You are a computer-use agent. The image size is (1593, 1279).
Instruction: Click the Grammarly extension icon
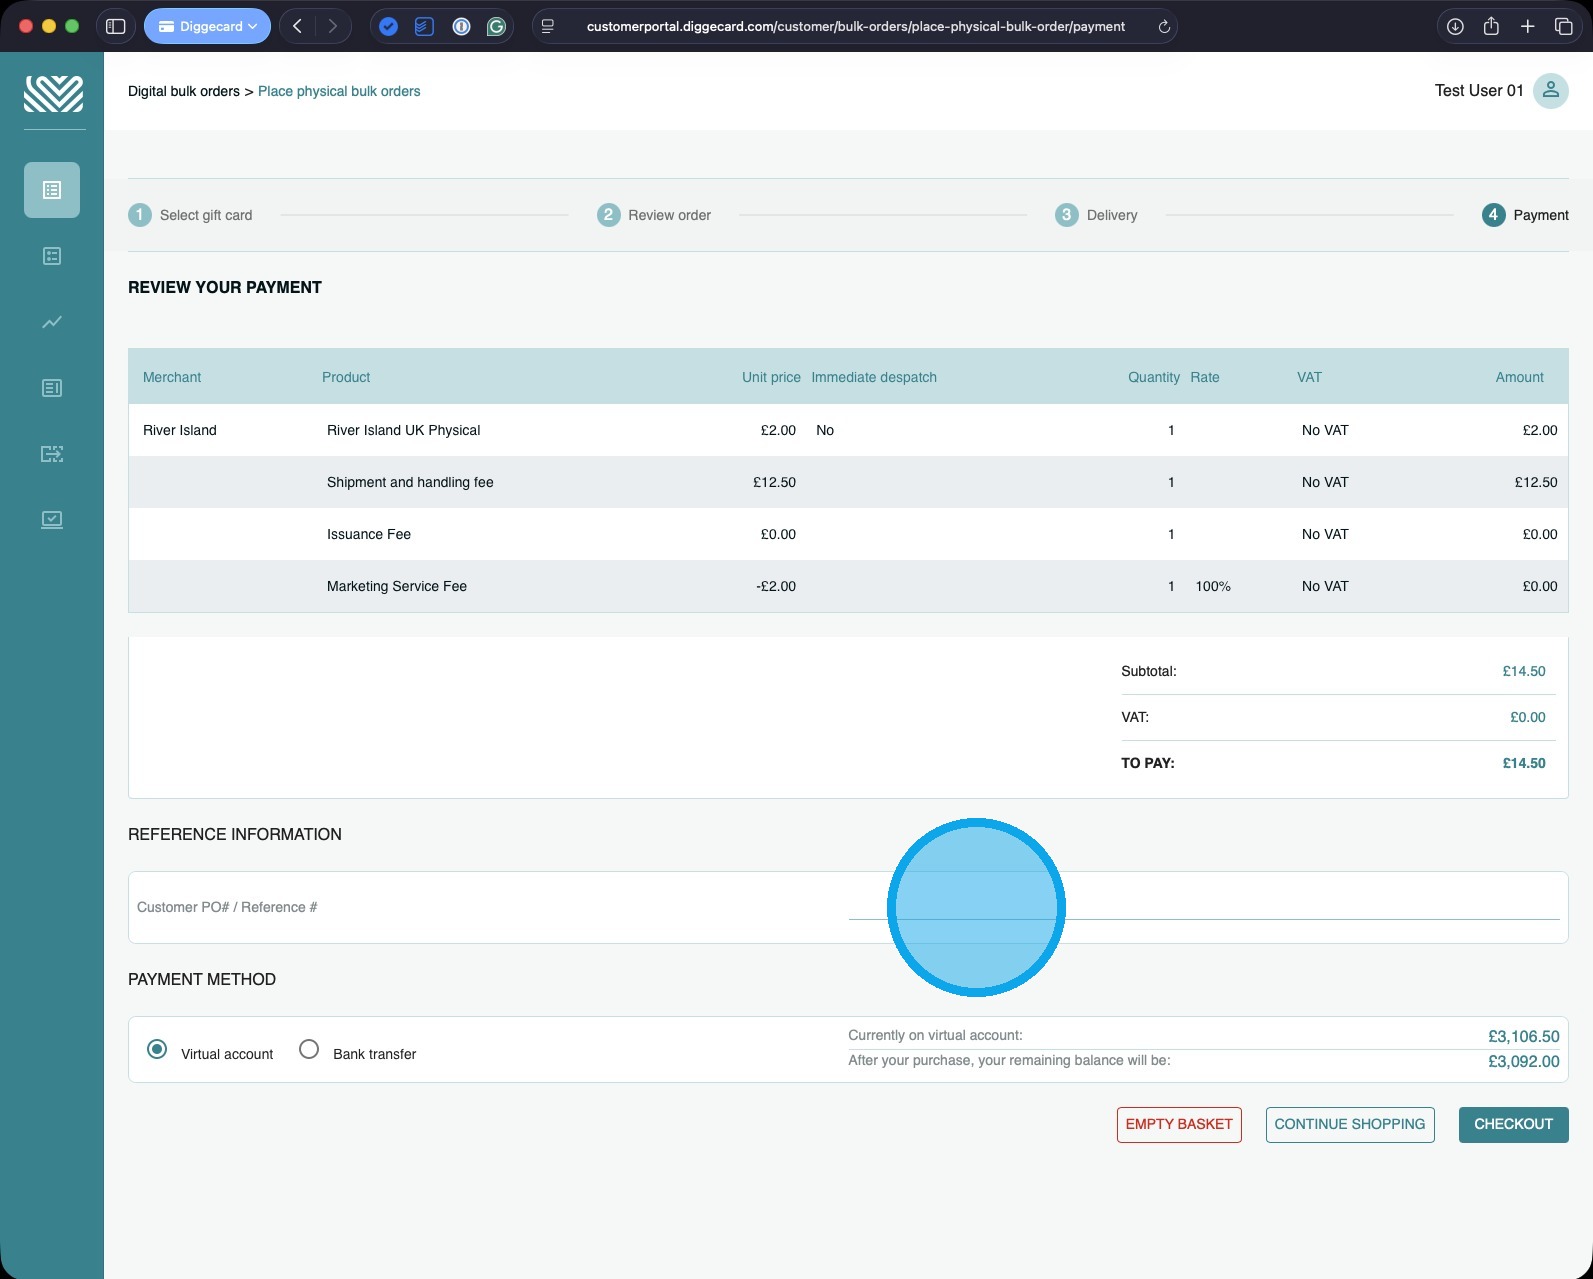pyautogui.click(x=496, y=27)
